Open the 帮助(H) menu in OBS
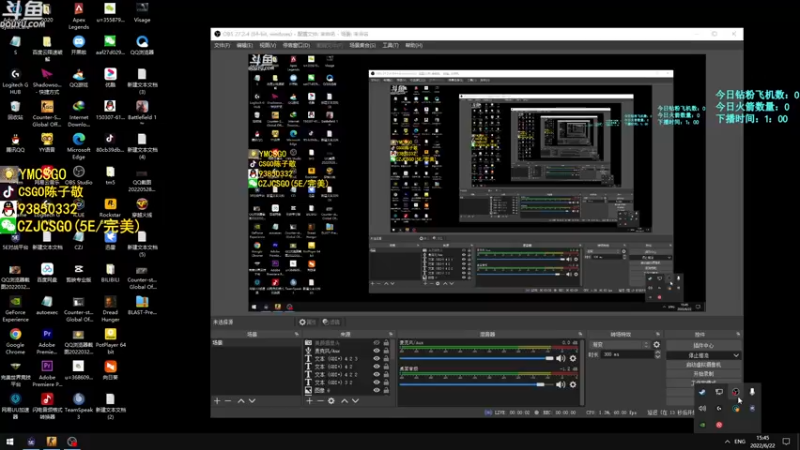 coord(414,45)
